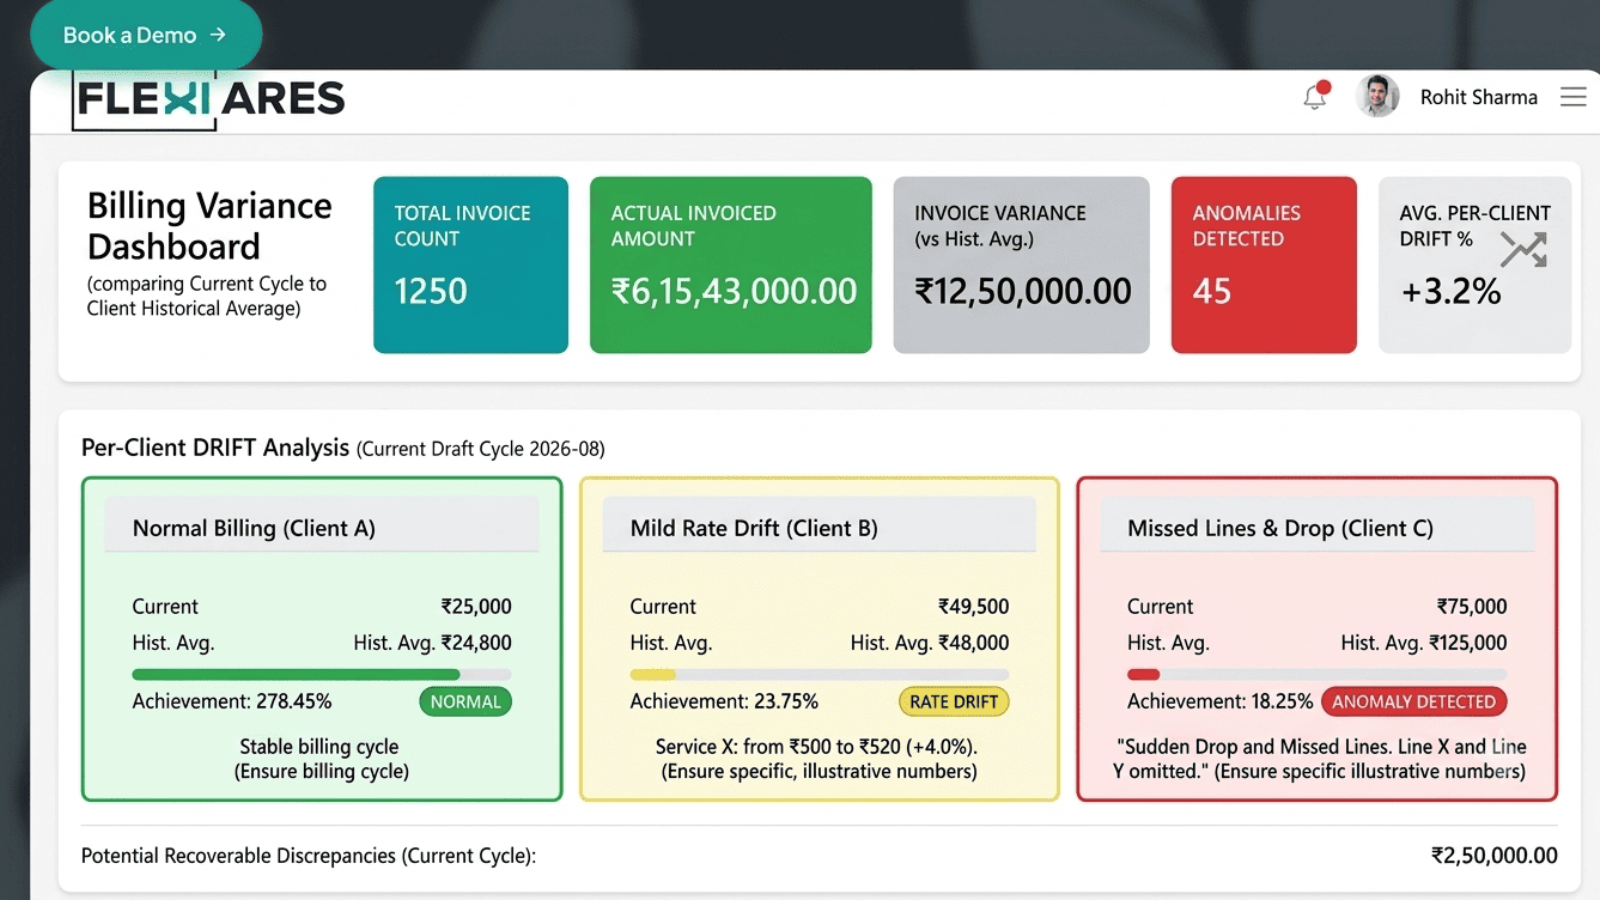
Task: Click Rohit Sharma's profile avatar
Action: point(1377,96)
